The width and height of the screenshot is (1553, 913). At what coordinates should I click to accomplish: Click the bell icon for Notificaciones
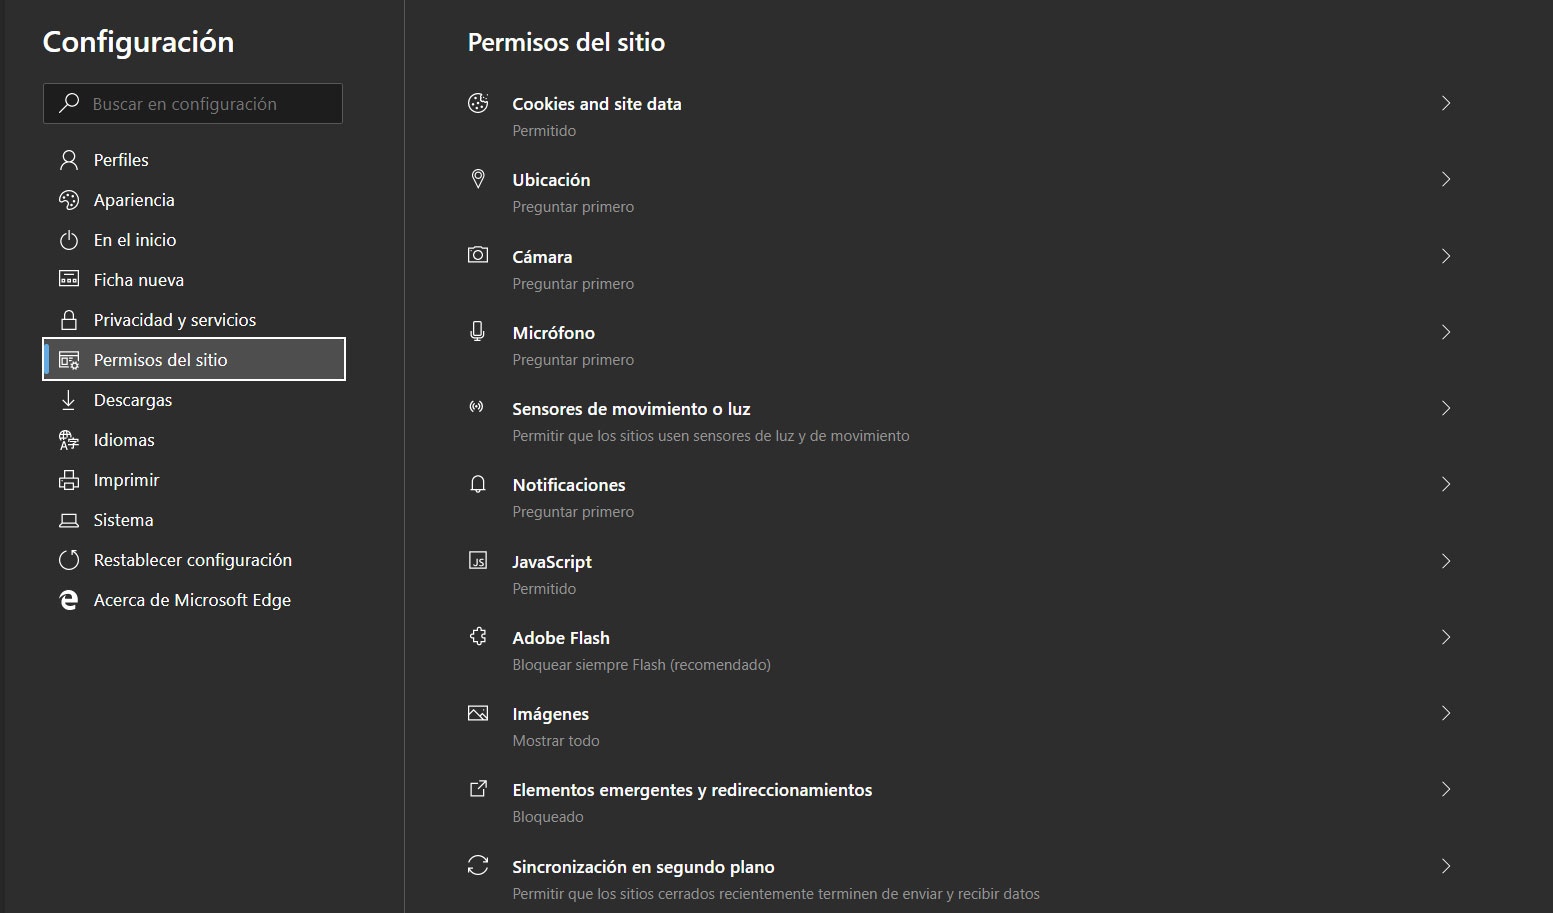click(478, 485)
